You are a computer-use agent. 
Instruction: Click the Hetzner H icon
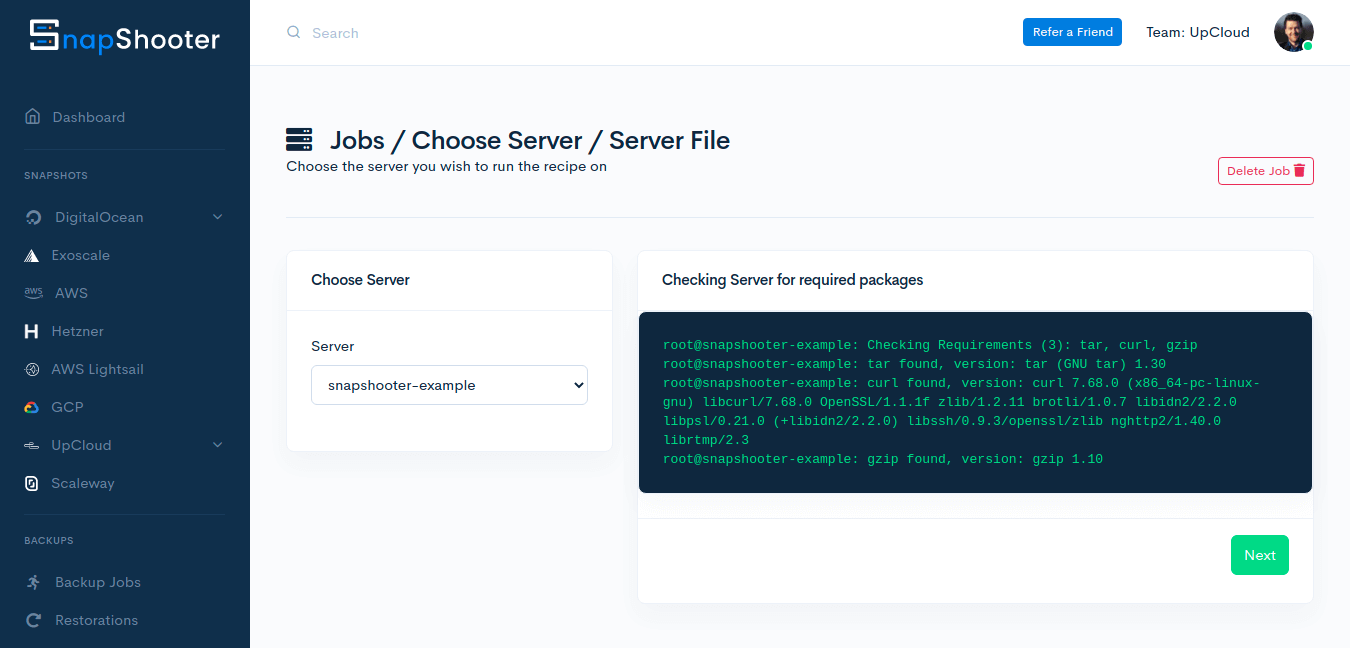(x=32, y=331)
